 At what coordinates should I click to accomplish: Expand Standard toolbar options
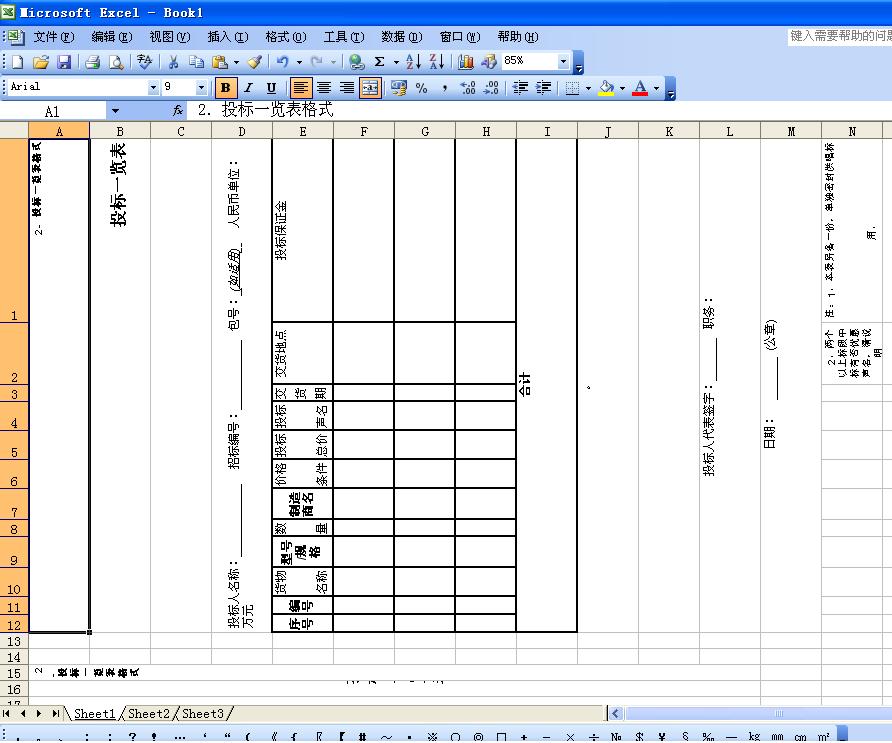point(579,62)
